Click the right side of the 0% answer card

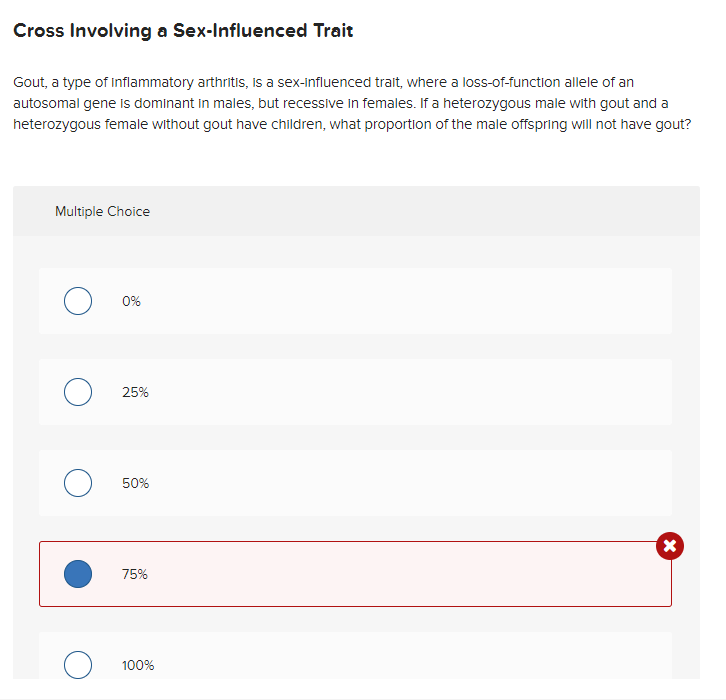[509, 301]
